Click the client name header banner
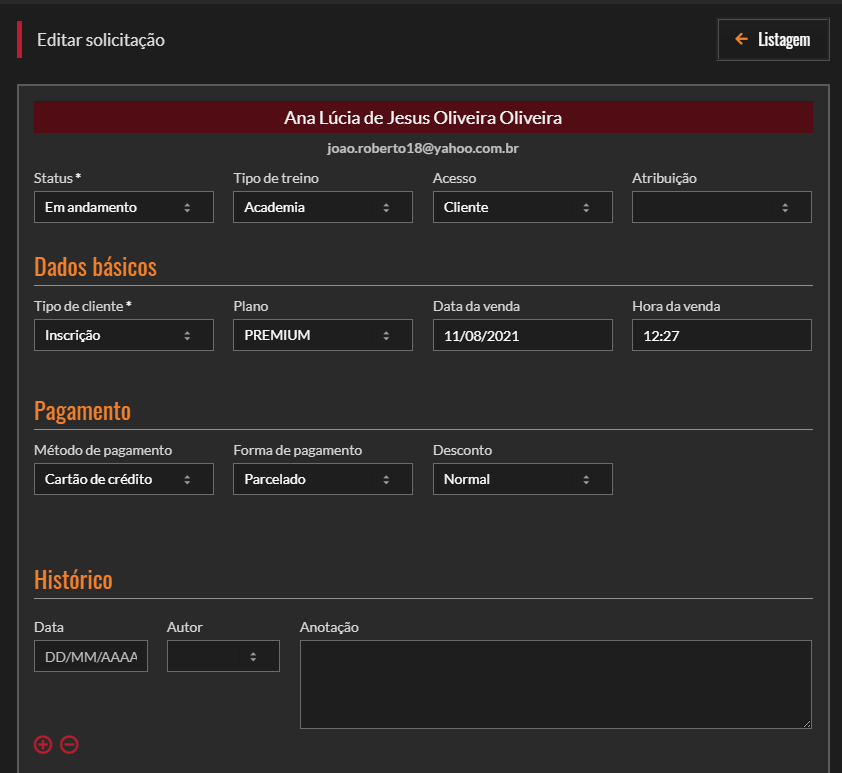This screenshot has height=773, width=842. pyautogui.click(x=423, y=118)
